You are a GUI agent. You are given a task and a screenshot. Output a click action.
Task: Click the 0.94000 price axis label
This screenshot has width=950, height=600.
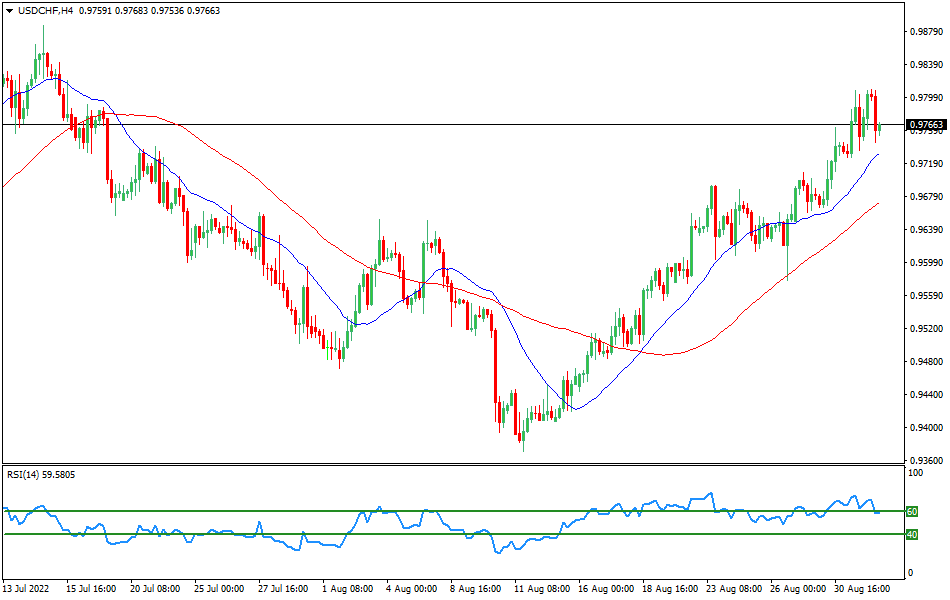[925, 428]
